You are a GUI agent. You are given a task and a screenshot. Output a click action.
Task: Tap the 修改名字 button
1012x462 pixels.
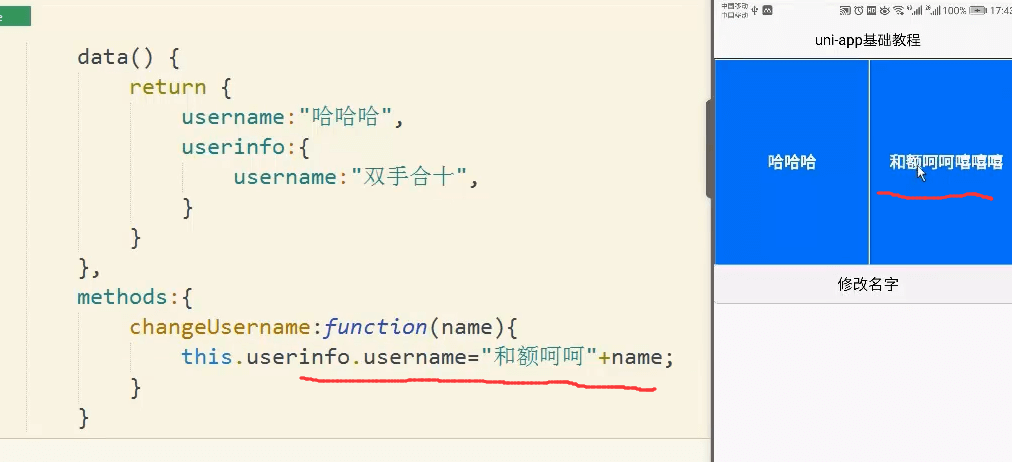867,285
